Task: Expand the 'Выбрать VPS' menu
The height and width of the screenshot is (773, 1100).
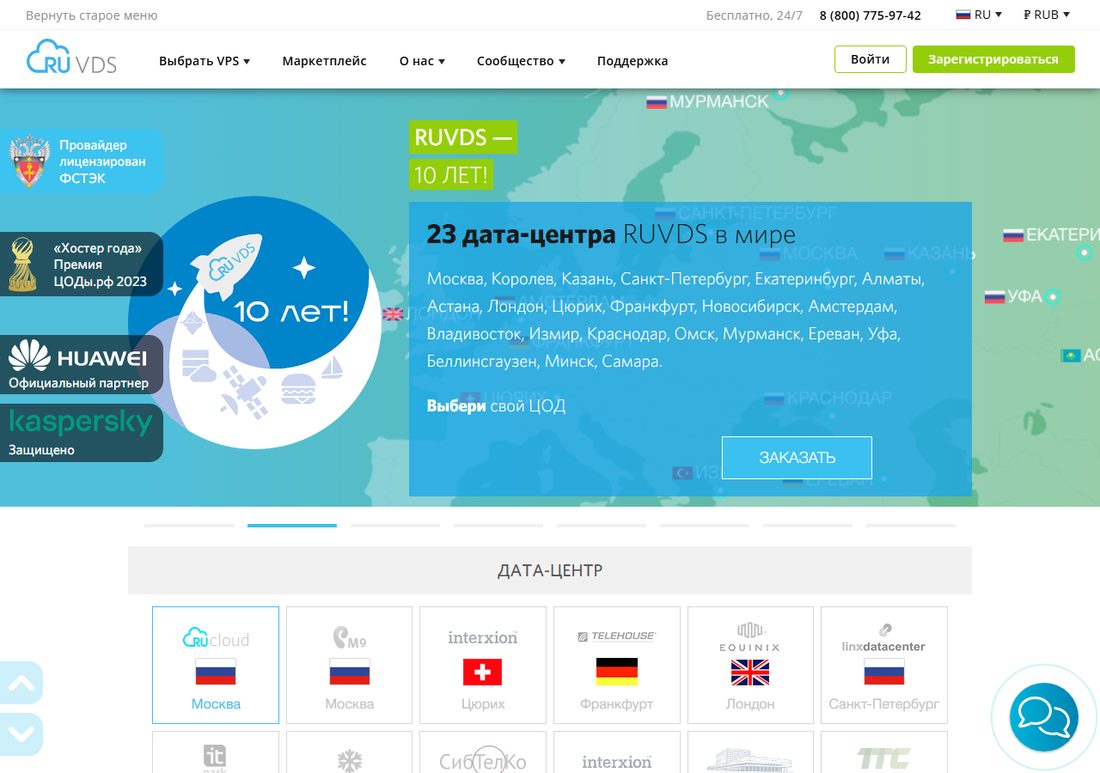Action: point(204,61)
